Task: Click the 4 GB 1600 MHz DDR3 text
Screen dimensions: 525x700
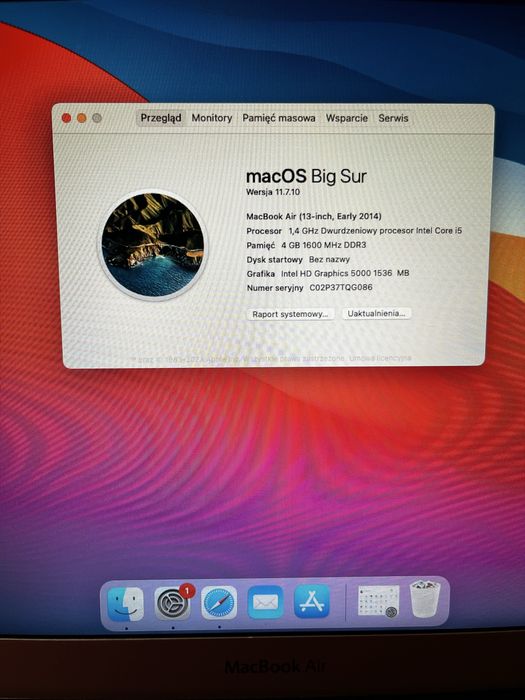Action: tap(323, 245)
